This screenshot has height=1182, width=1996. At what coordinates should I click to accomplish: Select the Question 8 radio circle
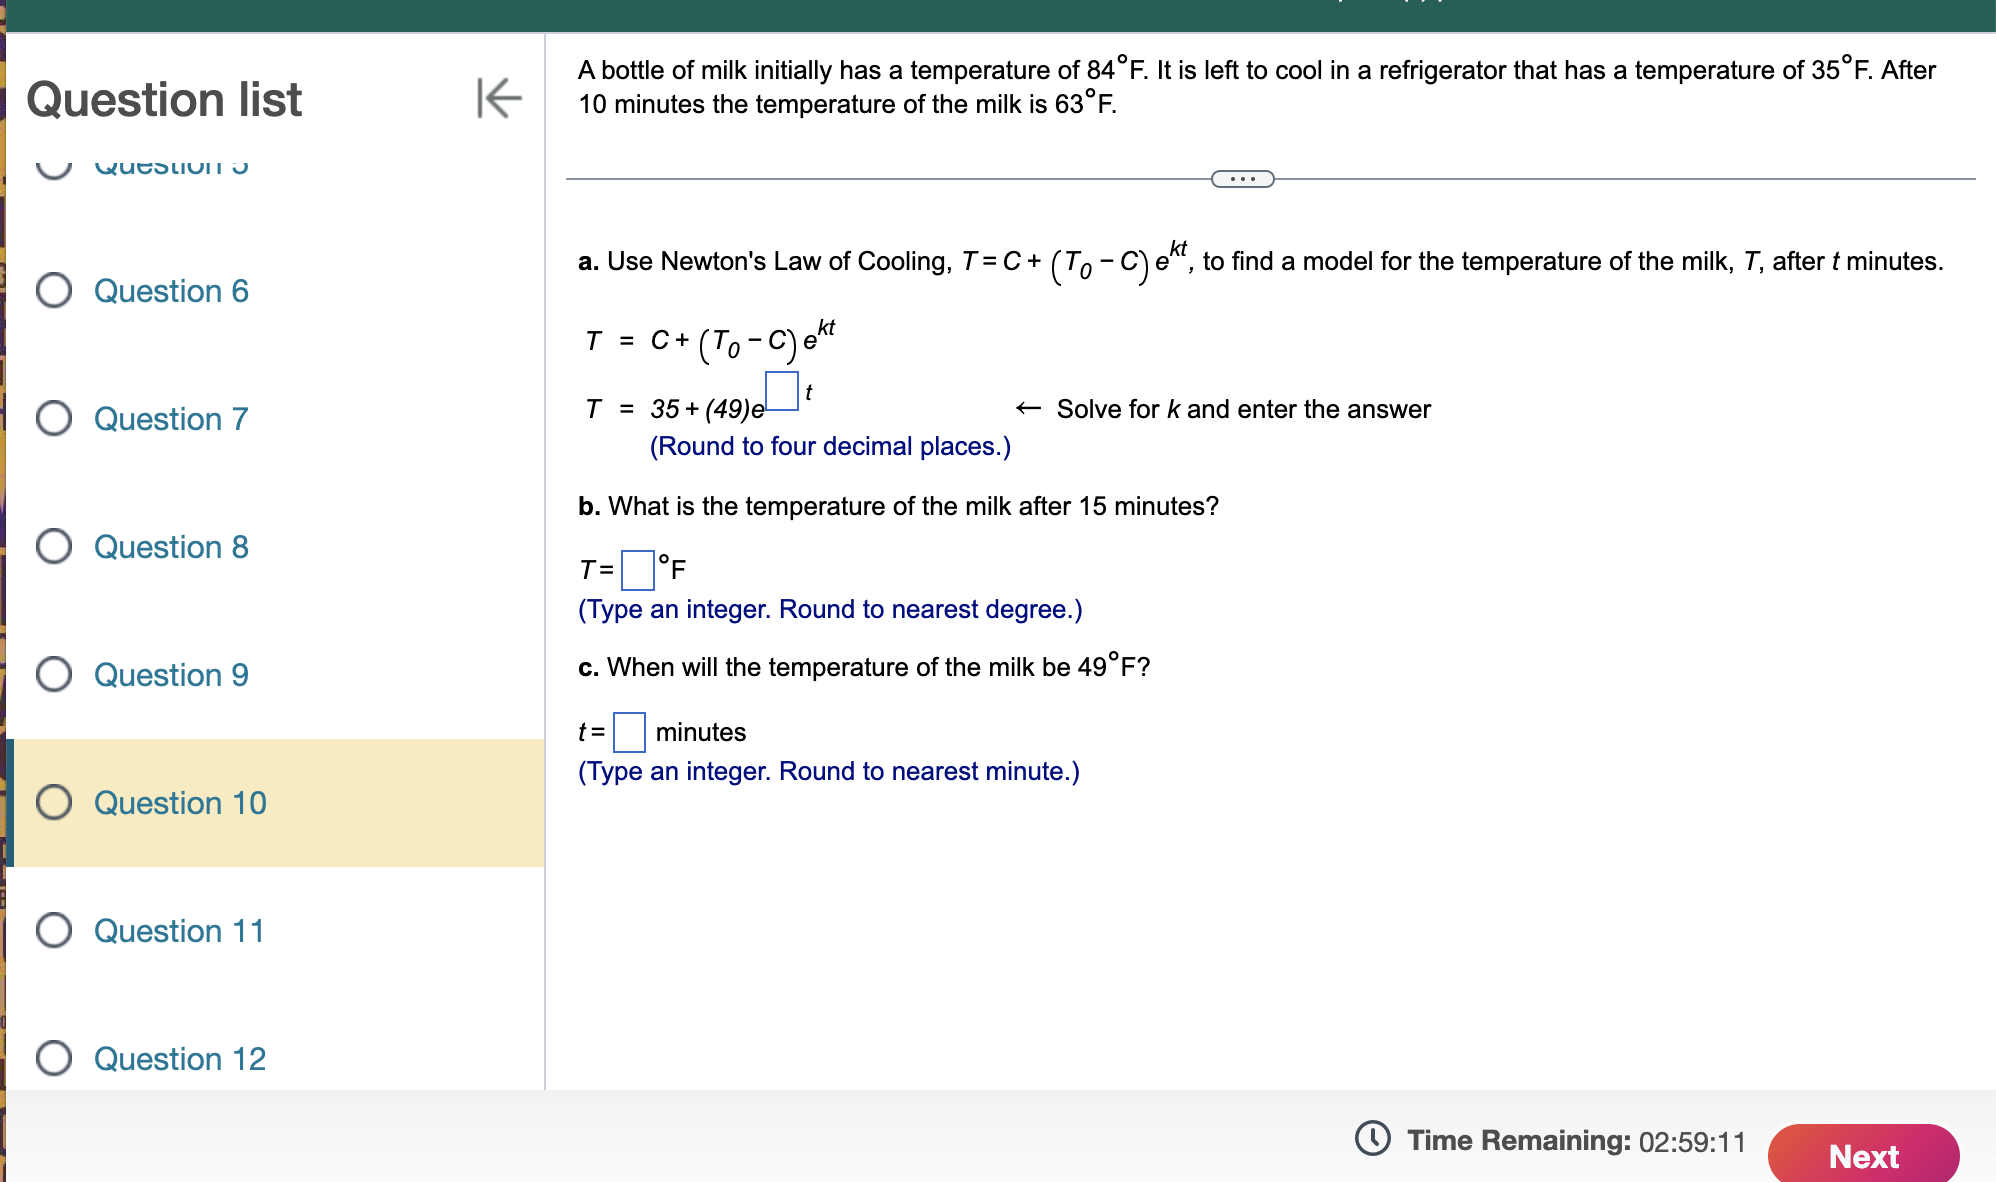click(x=54, y=547)
